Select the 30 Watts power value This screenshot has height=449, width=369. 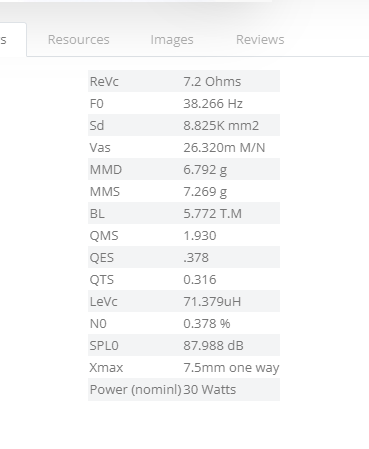pyautogui.click(x=210, y=390)
